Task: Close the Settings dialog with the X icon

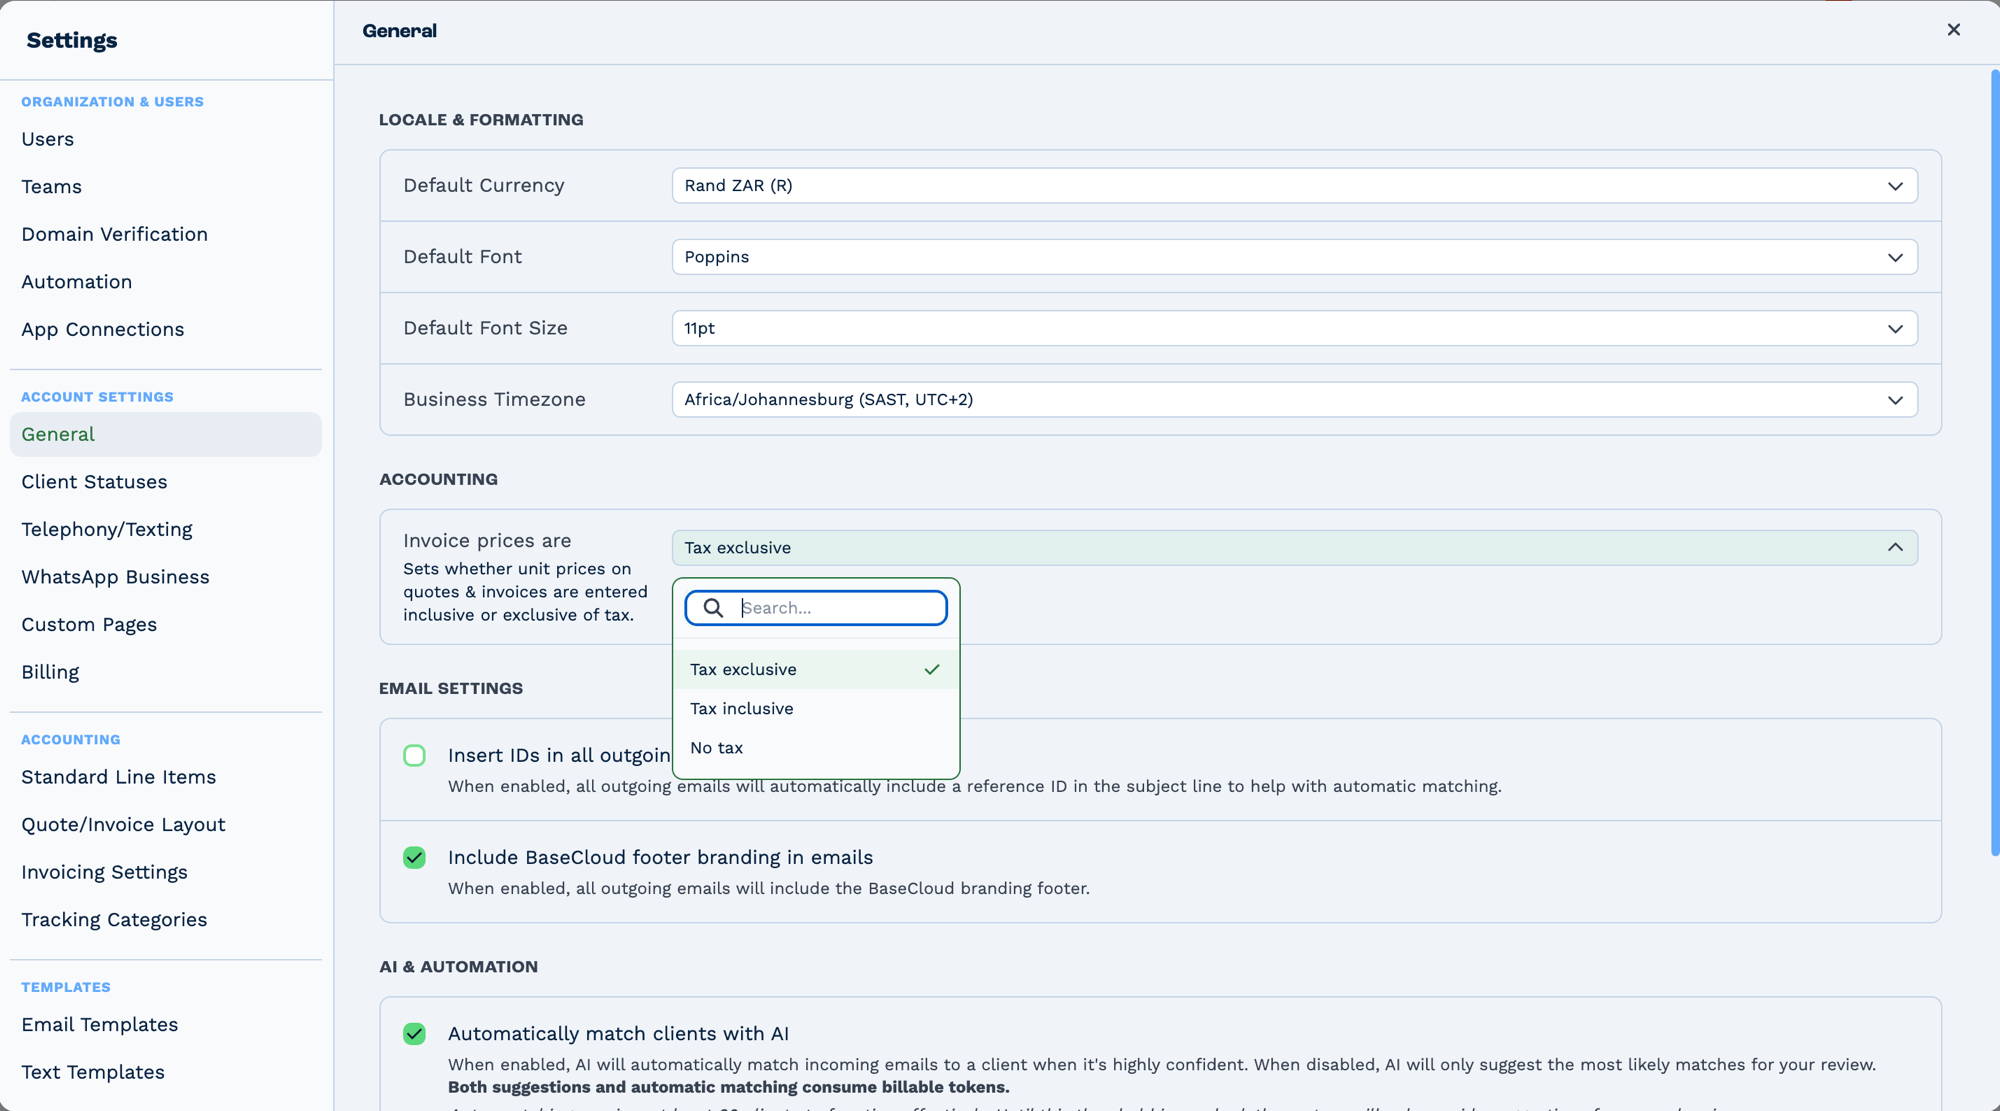Action: [x=1953, y=30]
